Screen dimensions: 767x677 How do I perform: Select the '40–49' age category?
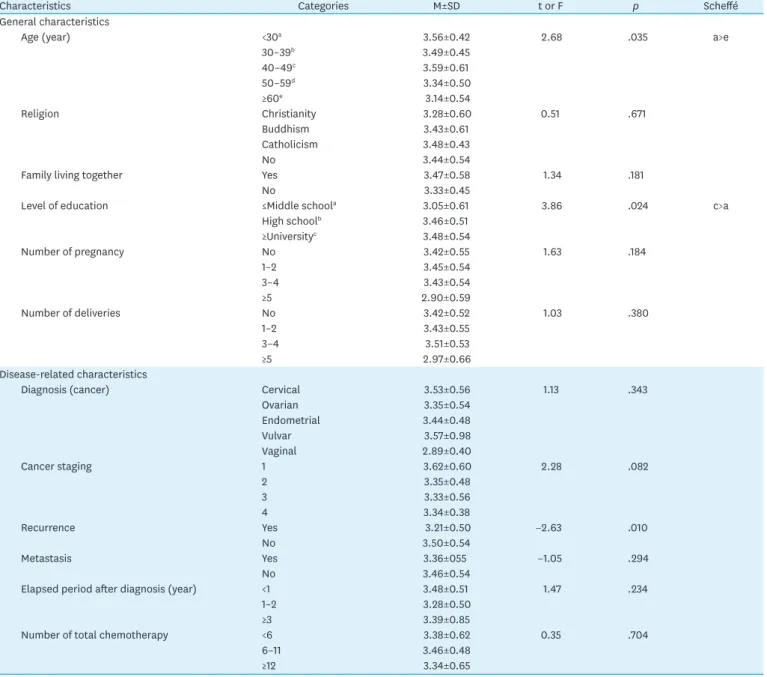click(278, 68)
